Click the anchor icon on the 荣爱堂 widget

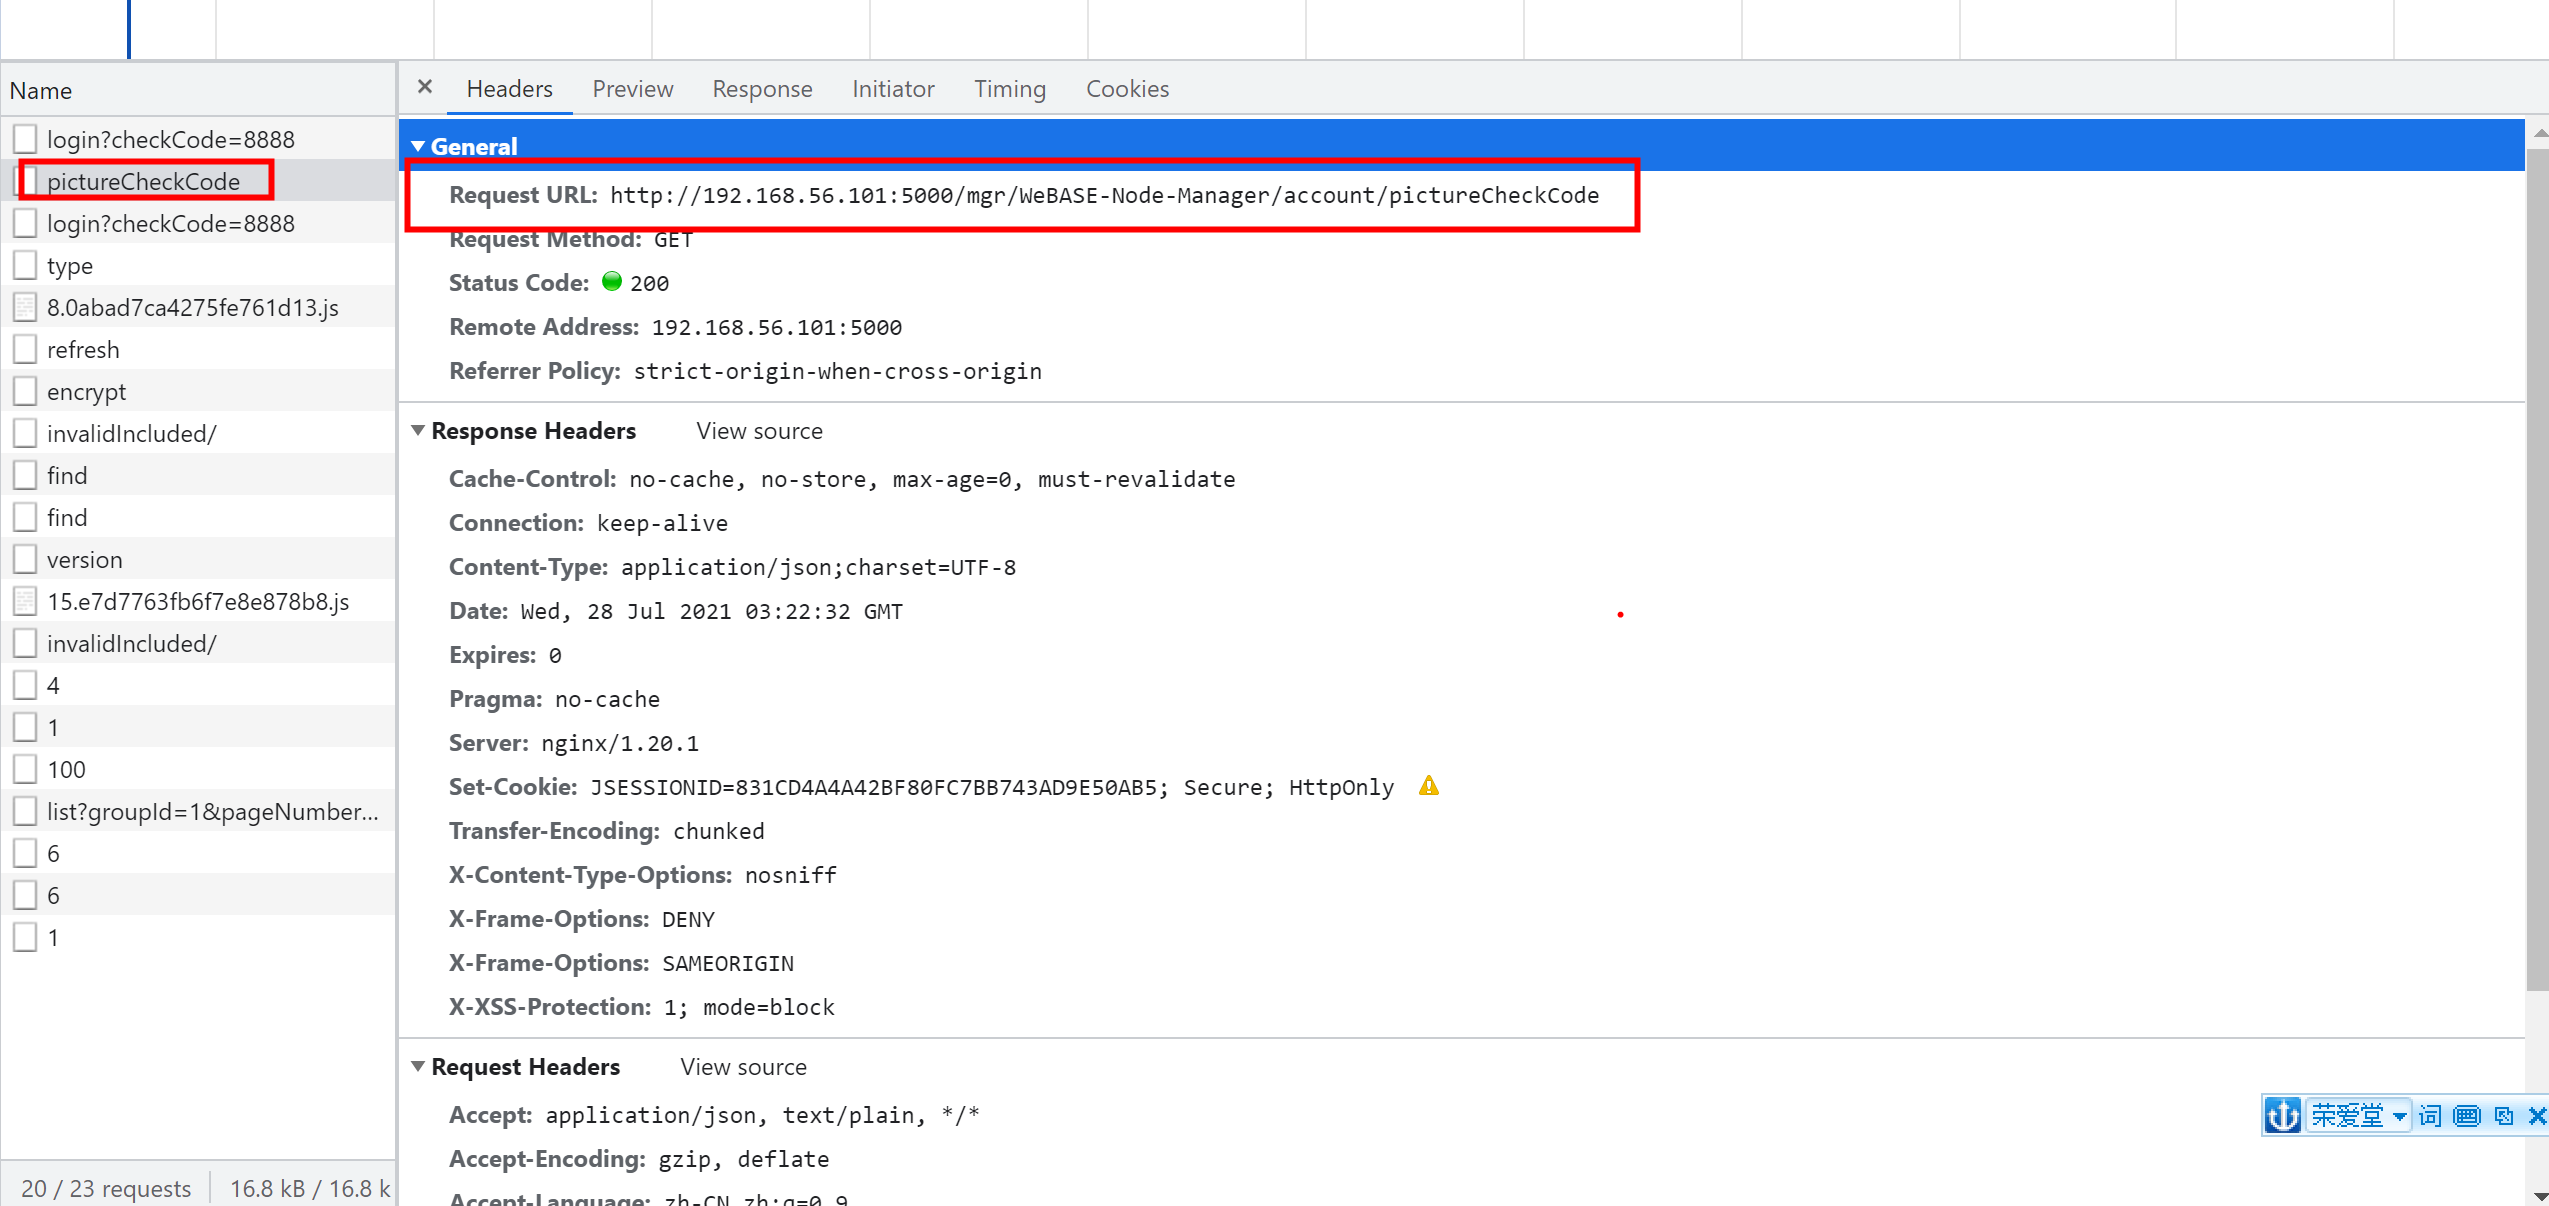(2283, 1115)
